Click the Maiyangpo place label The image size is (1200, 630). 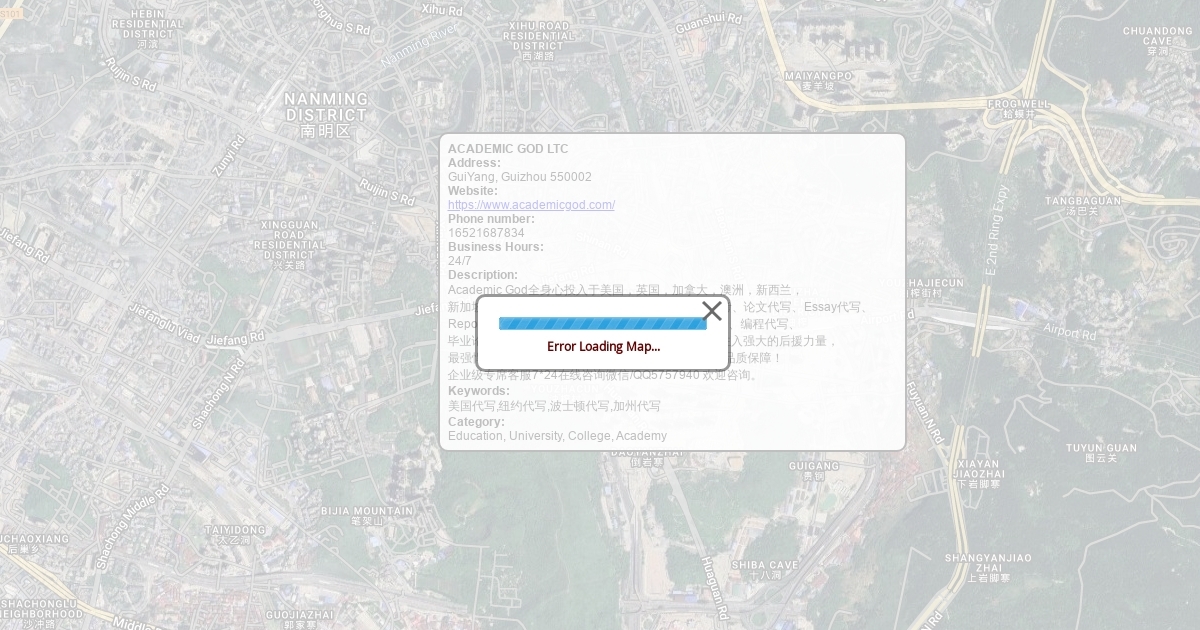coord(818,79)
